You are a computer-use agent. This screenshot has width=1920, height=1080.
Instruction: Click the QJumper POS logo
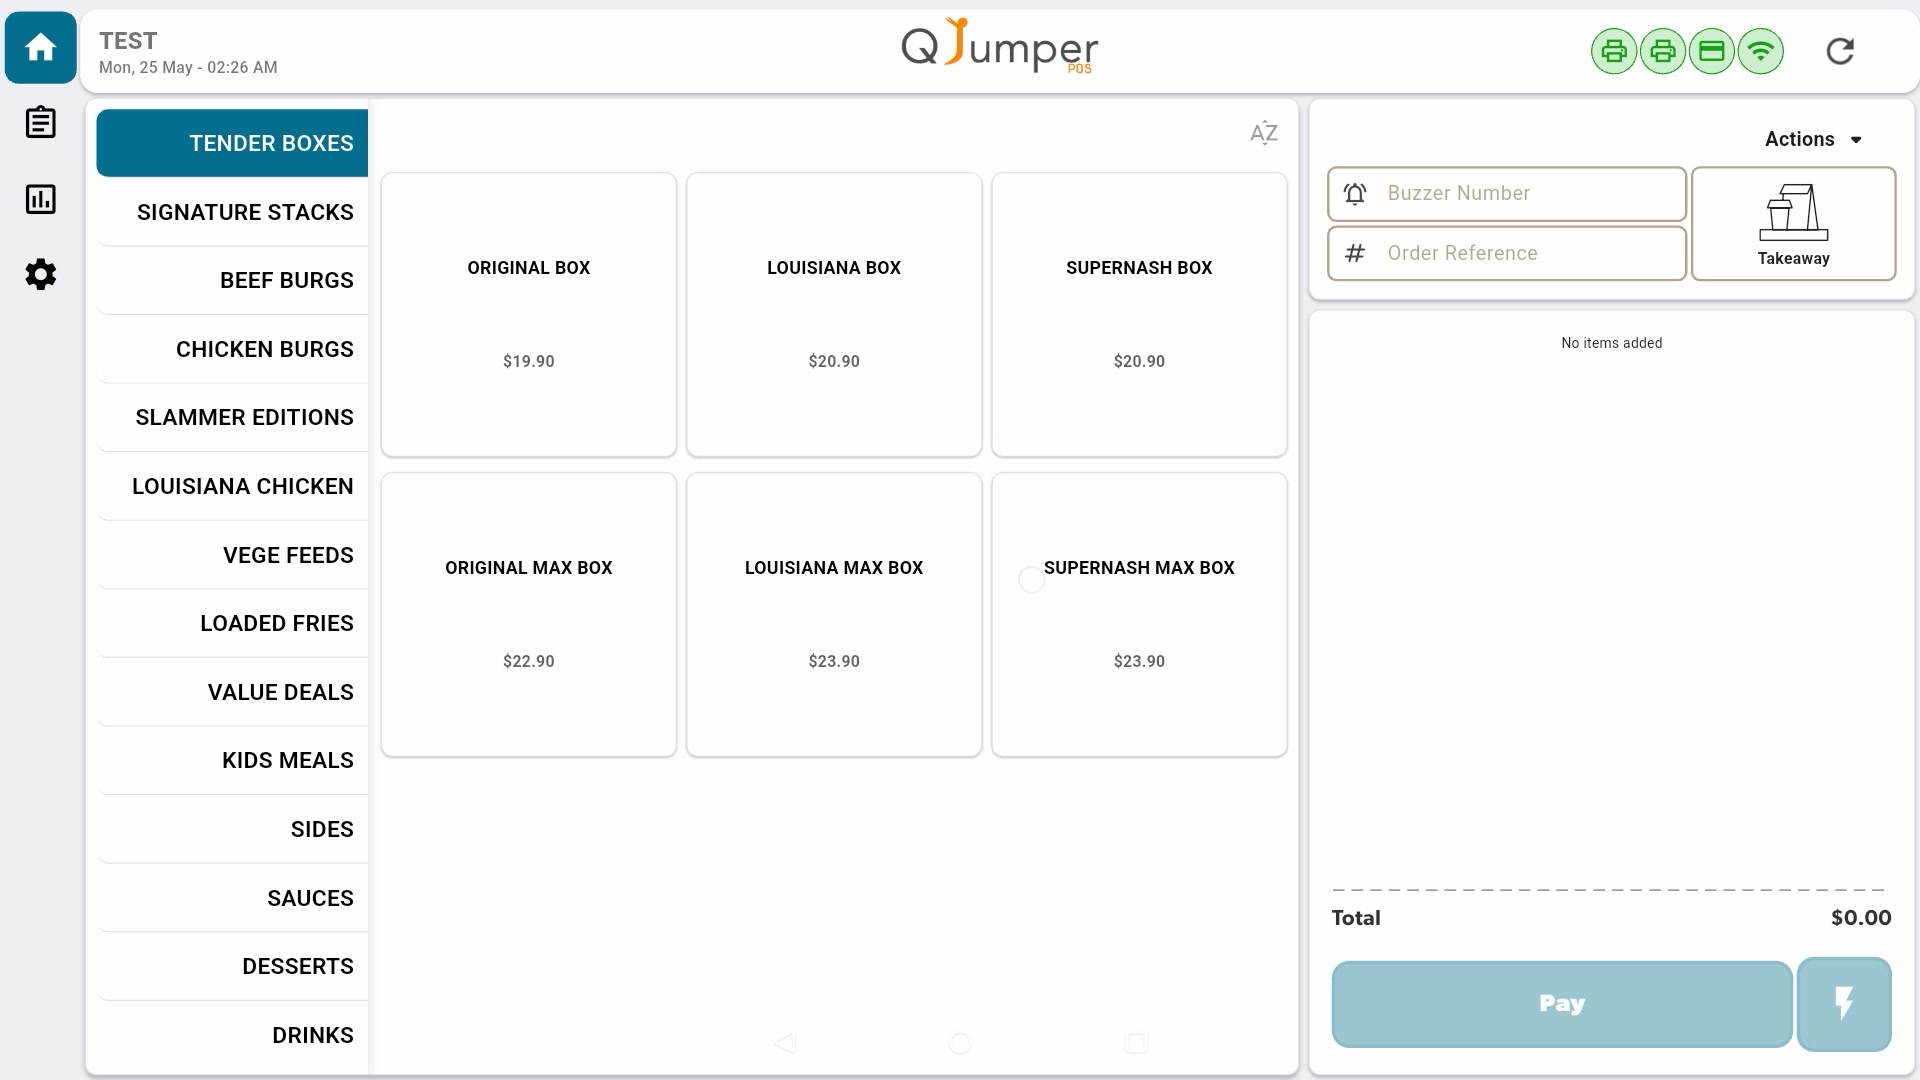(x=1000, y=47)
